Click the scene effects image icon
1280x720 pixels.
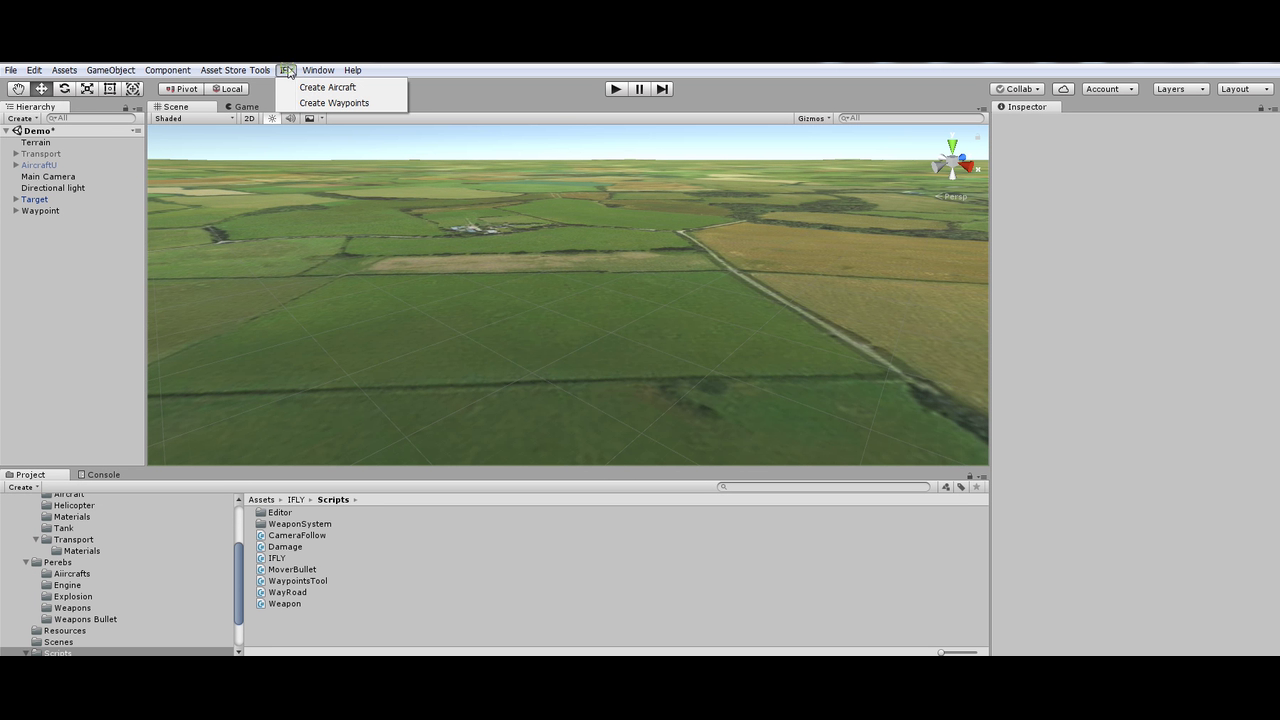[x=309, y=118]
